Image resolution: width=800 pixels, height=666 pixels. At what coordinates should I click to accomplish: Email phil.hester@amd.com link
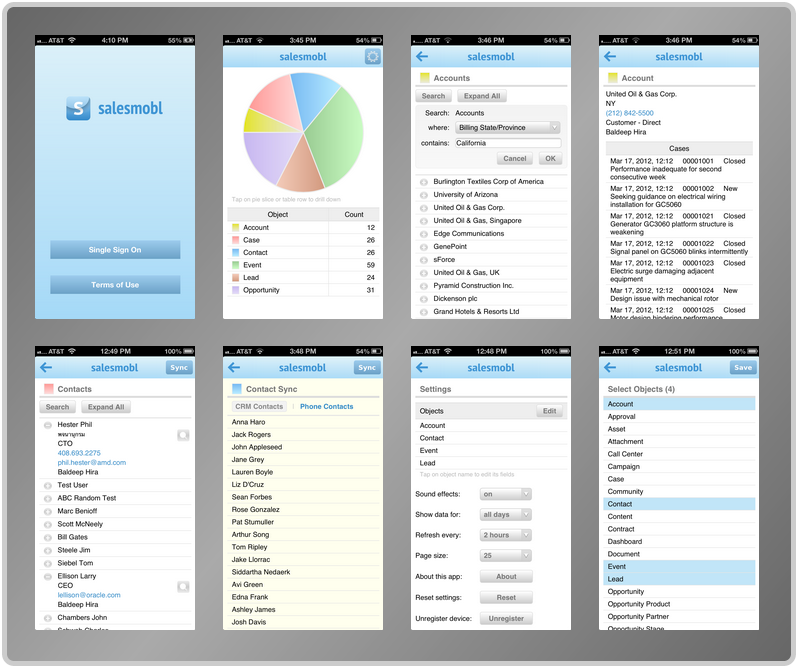[92, 462]
